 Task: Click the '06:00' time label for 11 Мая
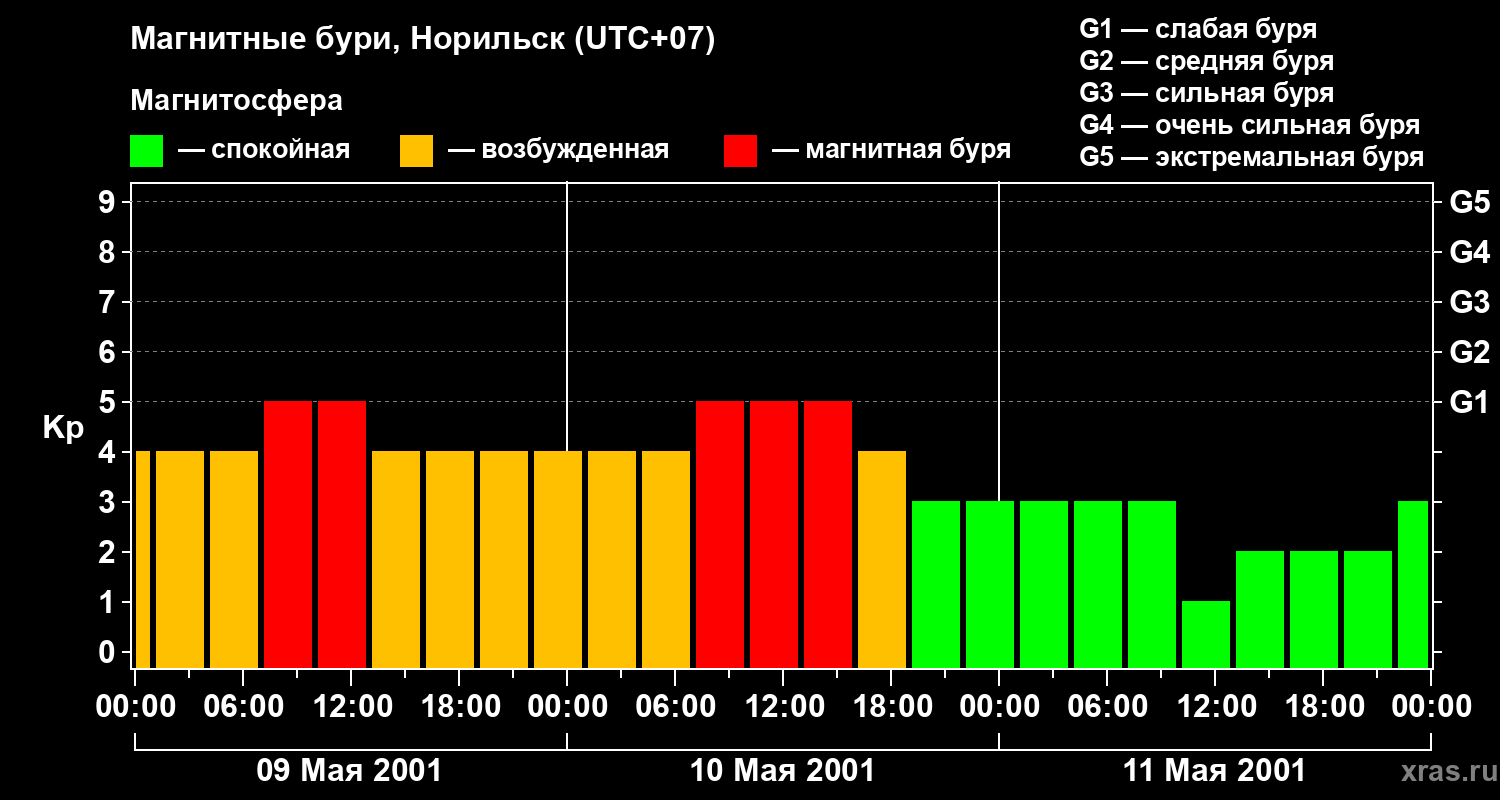pyautogui.click(x=1107, y=707)
